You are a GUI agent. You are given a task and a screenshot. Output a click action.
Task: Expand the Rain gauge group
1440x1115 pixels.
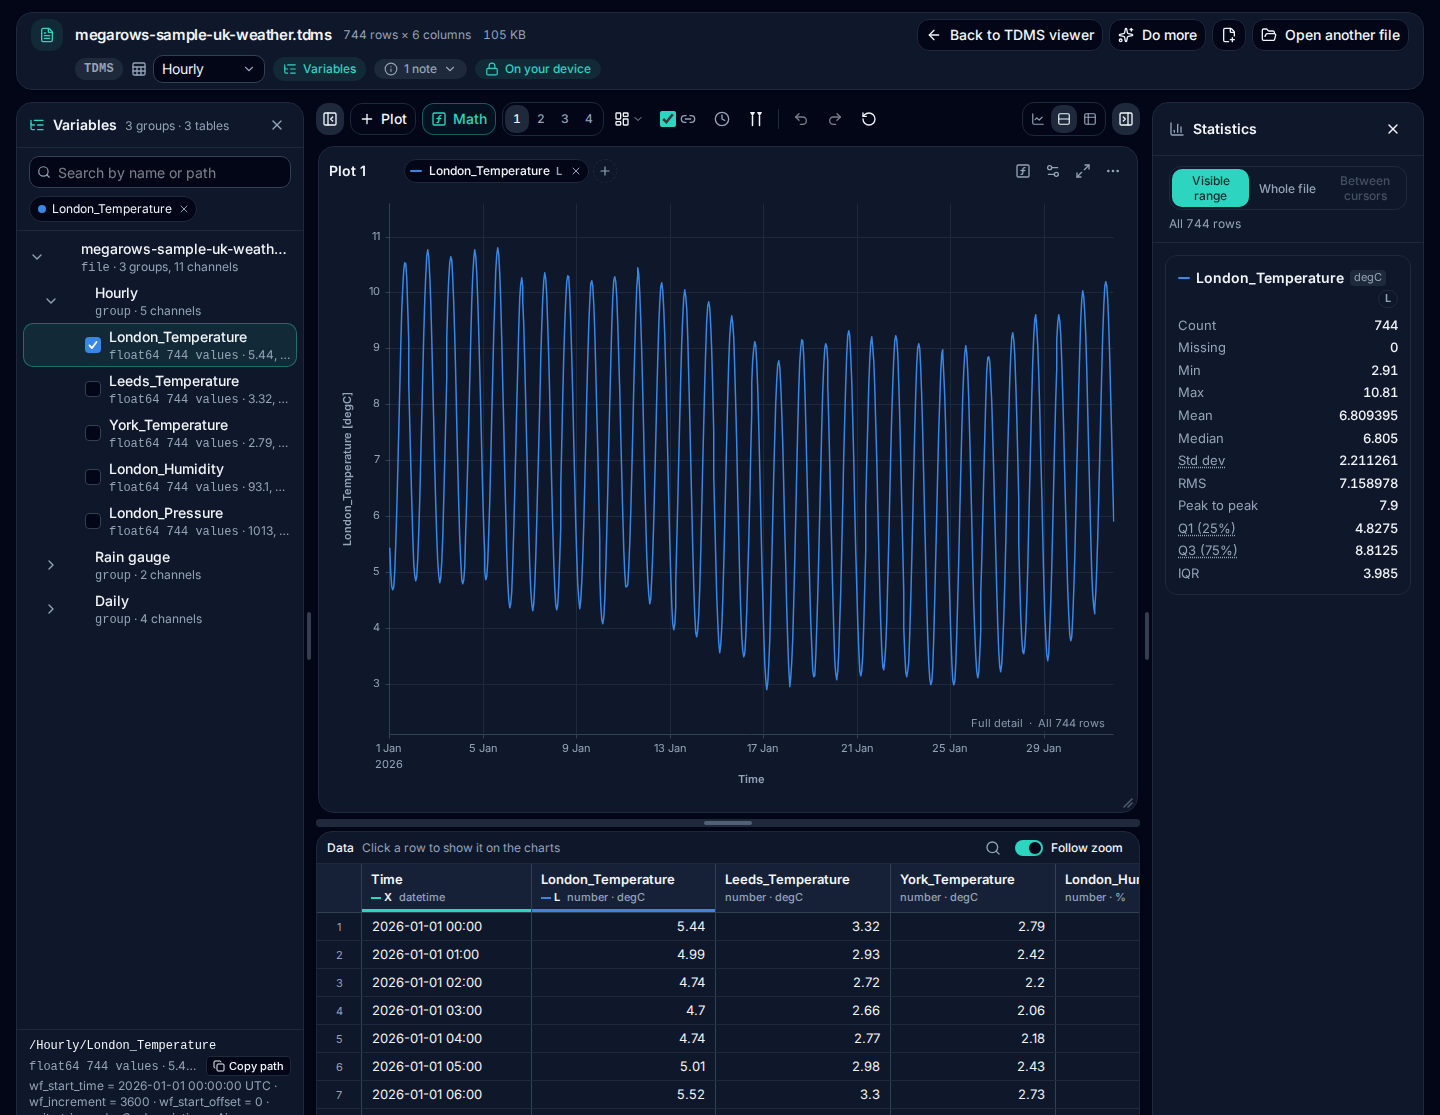pyautogui.click(x=51, y=565)
